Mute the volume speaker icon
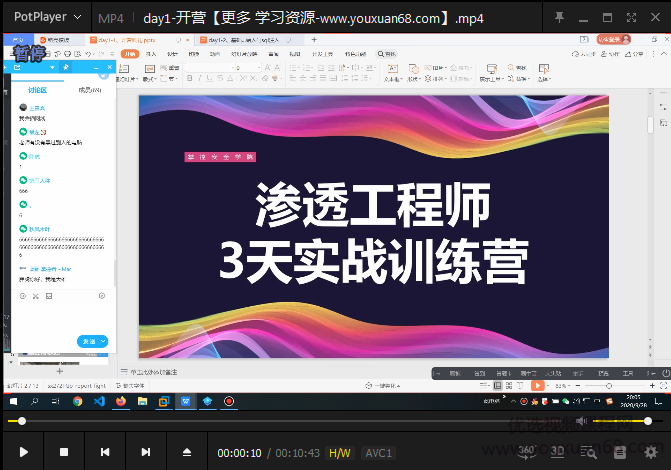 tap(582, 421)
